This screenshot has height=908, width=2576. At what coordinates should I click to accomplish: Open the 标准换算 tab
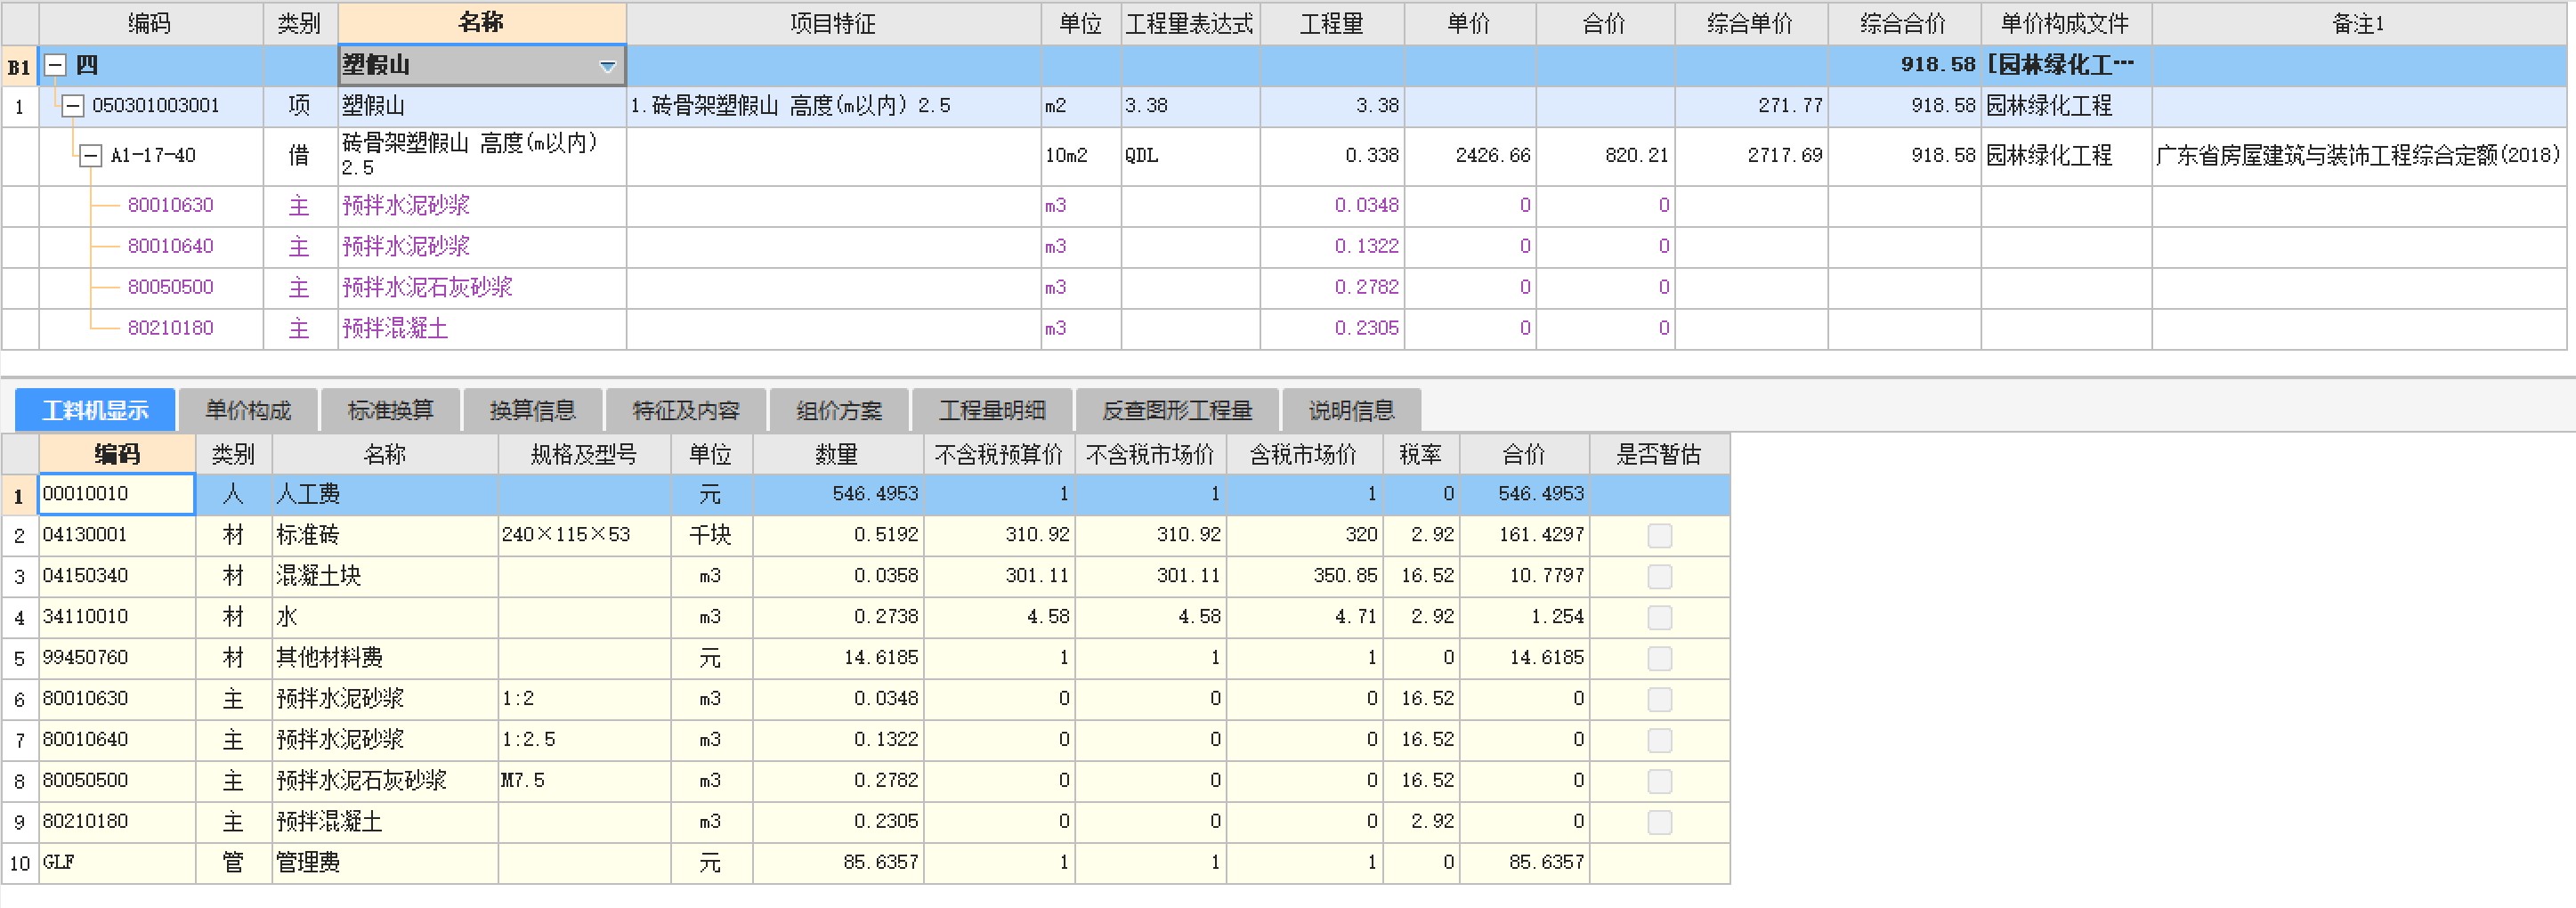[390, 410]
